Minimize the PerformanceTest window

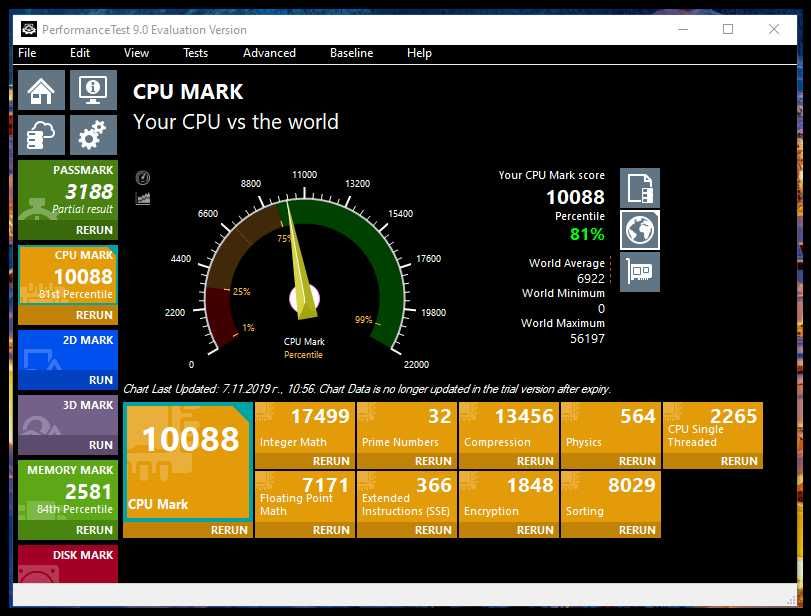click(683, 29)
